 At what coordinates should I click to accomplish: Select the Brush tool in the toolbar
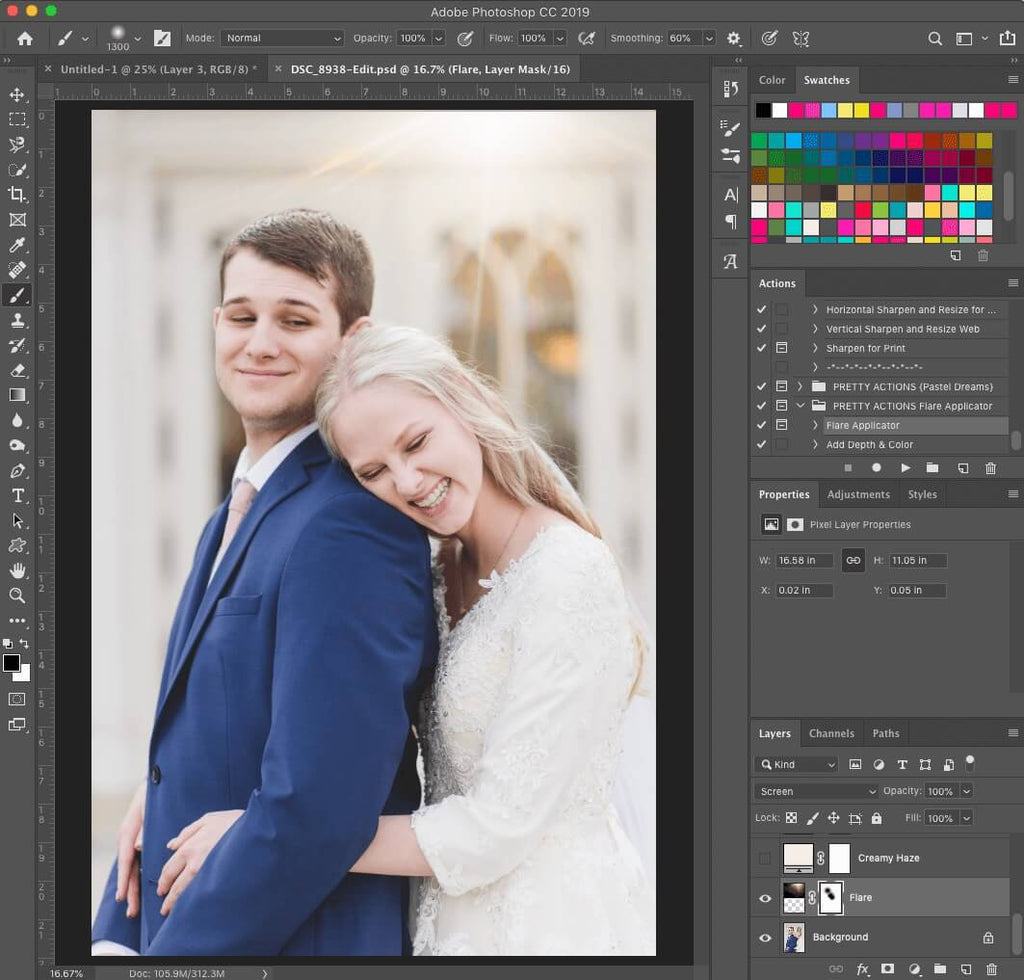pos(15,295)
